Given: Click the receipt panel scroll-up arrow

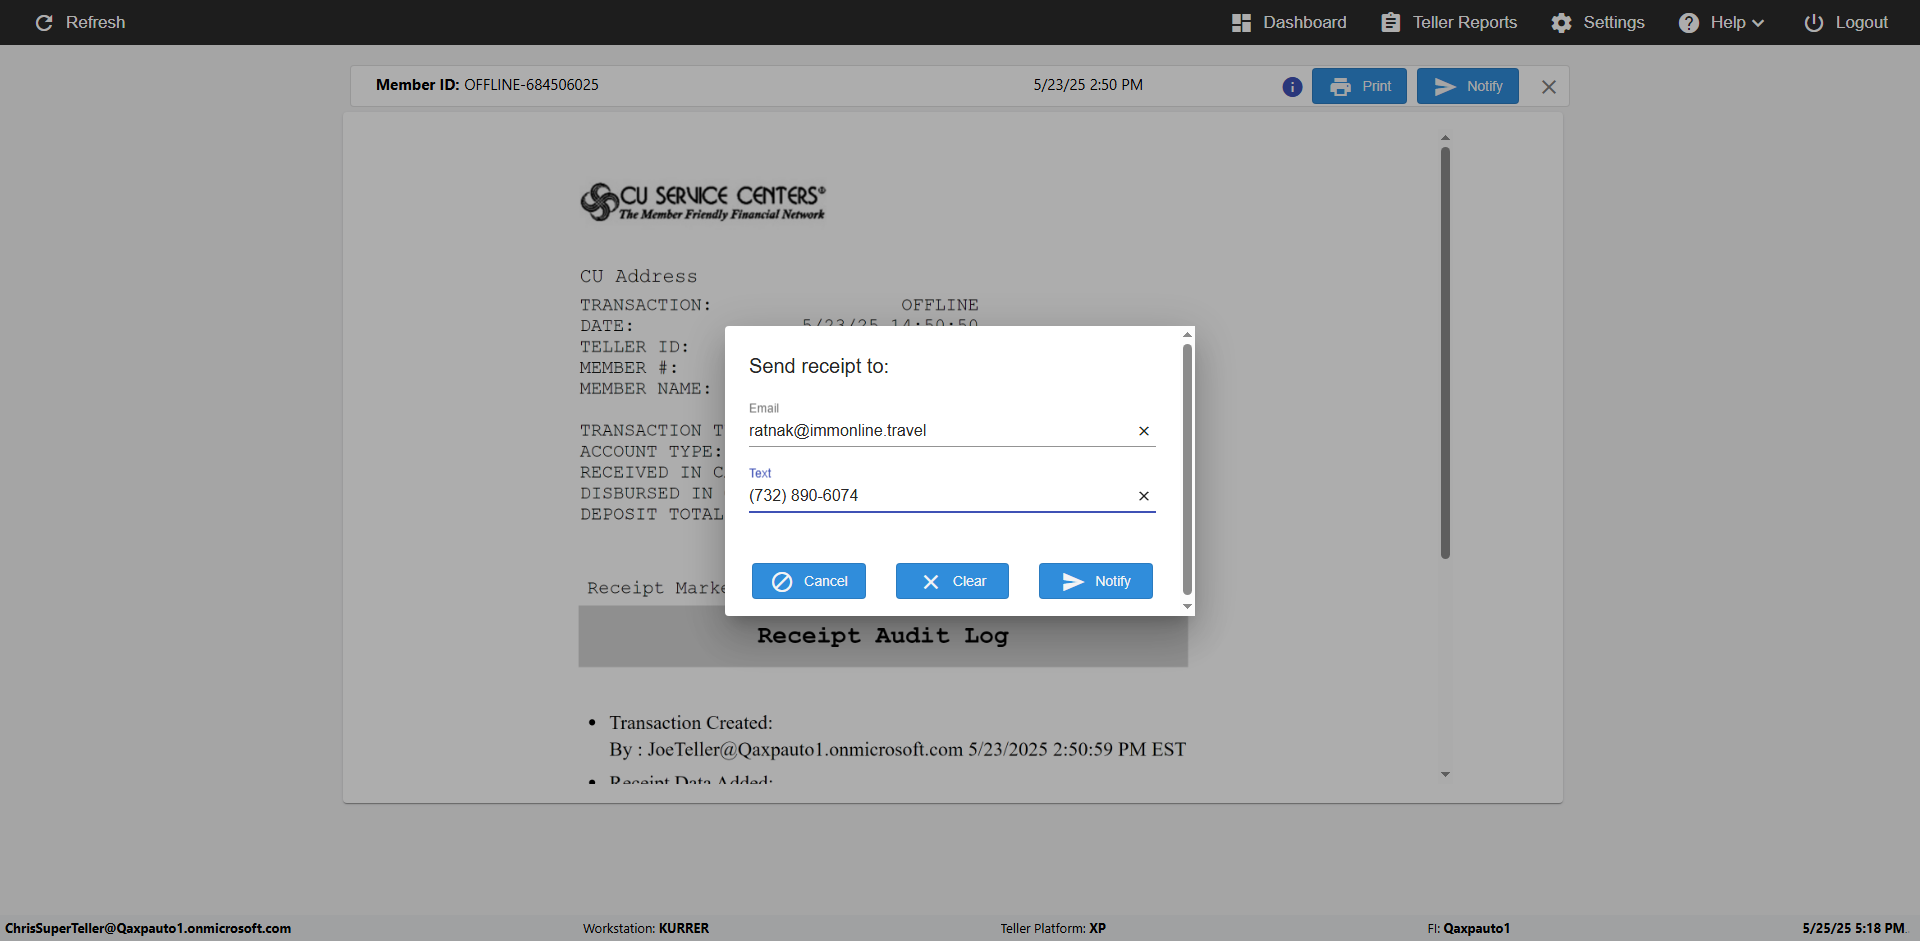Looking at the screenshot, I should (x=1445, y=138).
